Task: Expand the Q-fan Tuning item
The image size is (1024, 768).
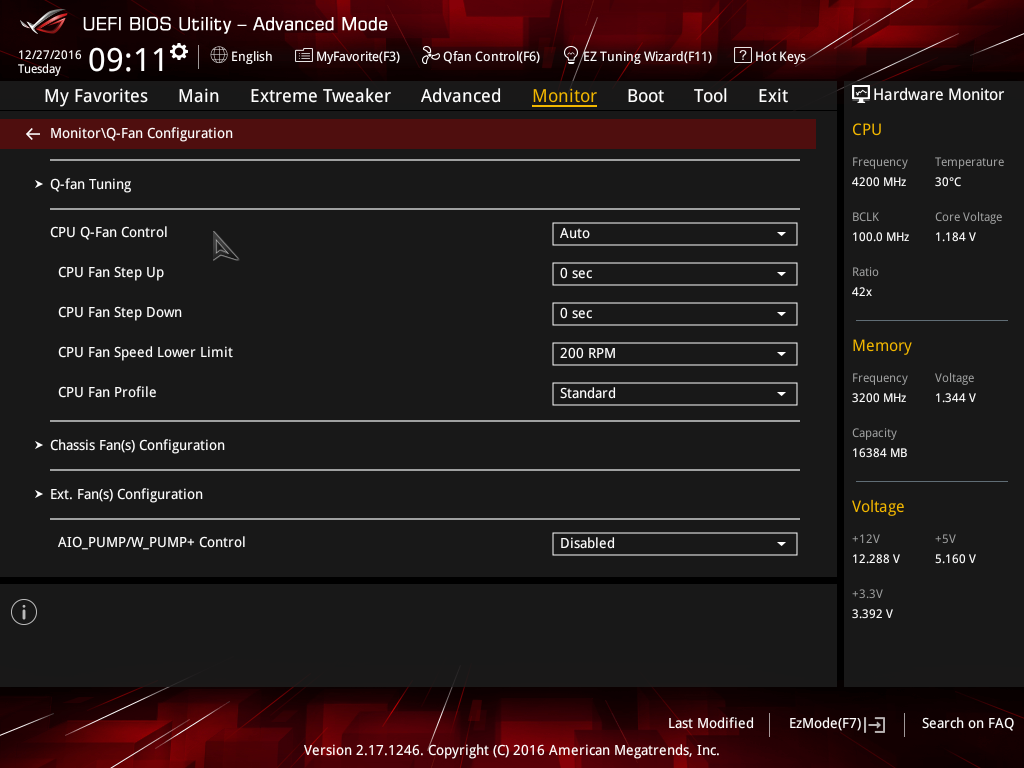Action: (x=91, y=184)
